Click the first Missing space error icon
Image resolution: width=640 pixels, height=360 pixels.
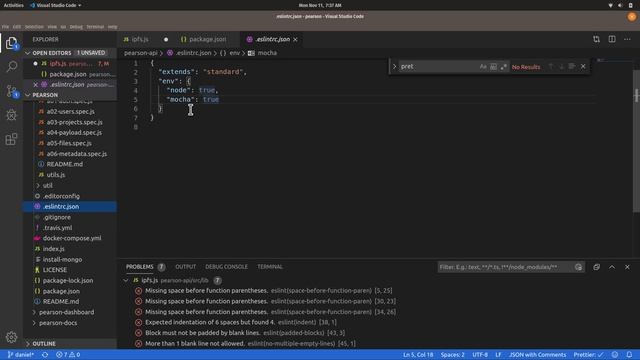[138, 291]
